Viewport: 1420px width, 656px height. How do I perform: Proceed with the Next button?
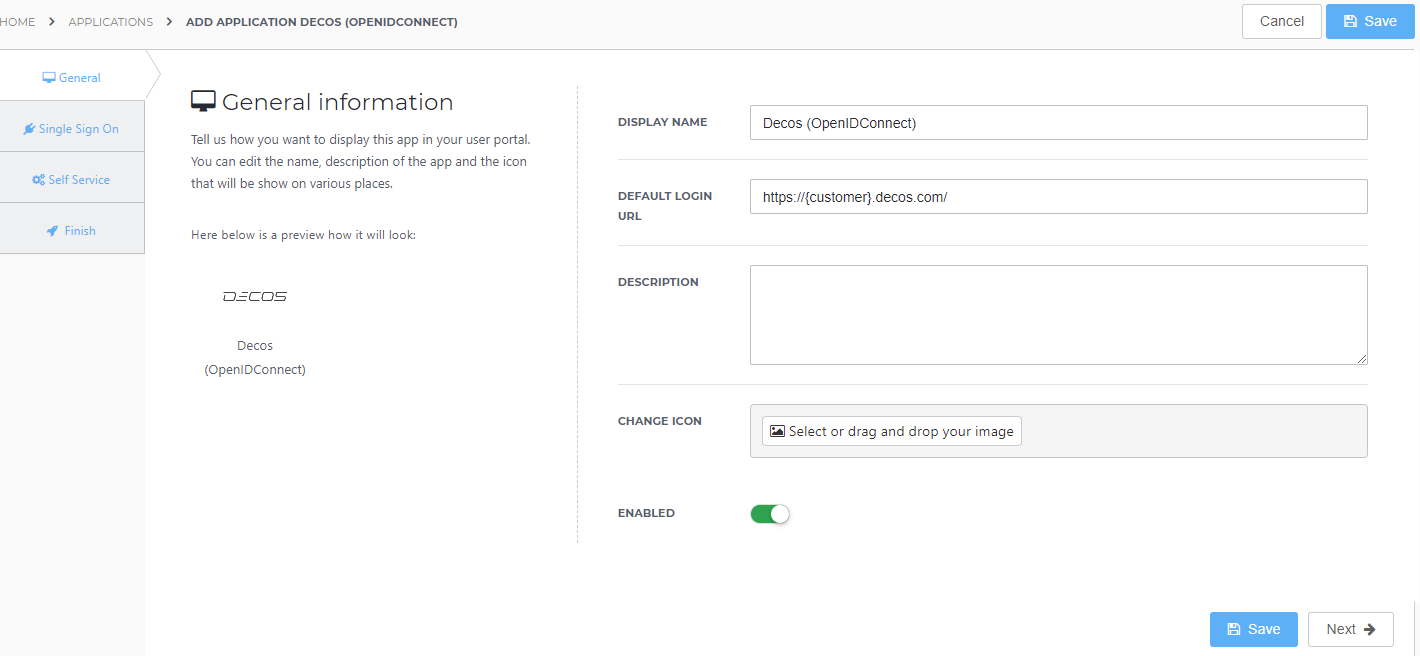tap(1351, 629)
